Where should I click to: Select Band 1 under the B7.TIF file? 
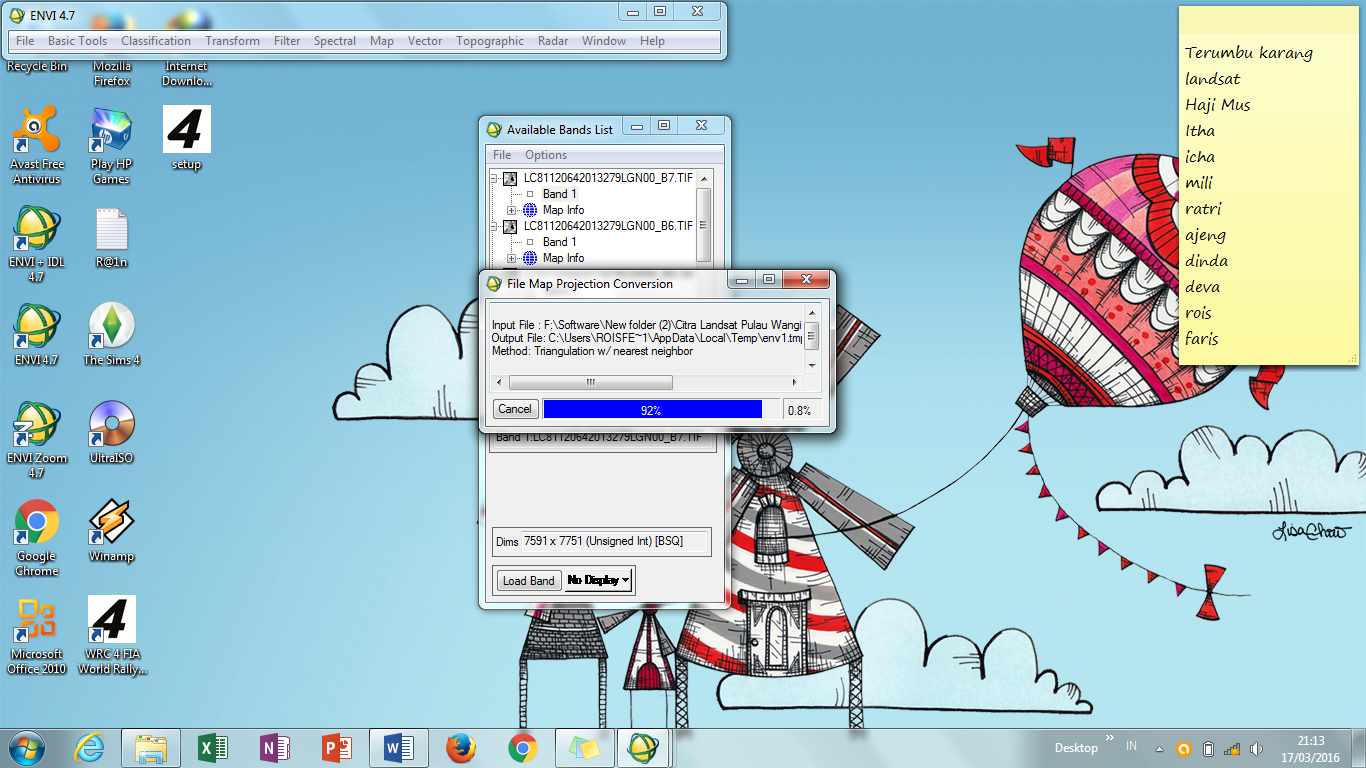tap(559, 194)
